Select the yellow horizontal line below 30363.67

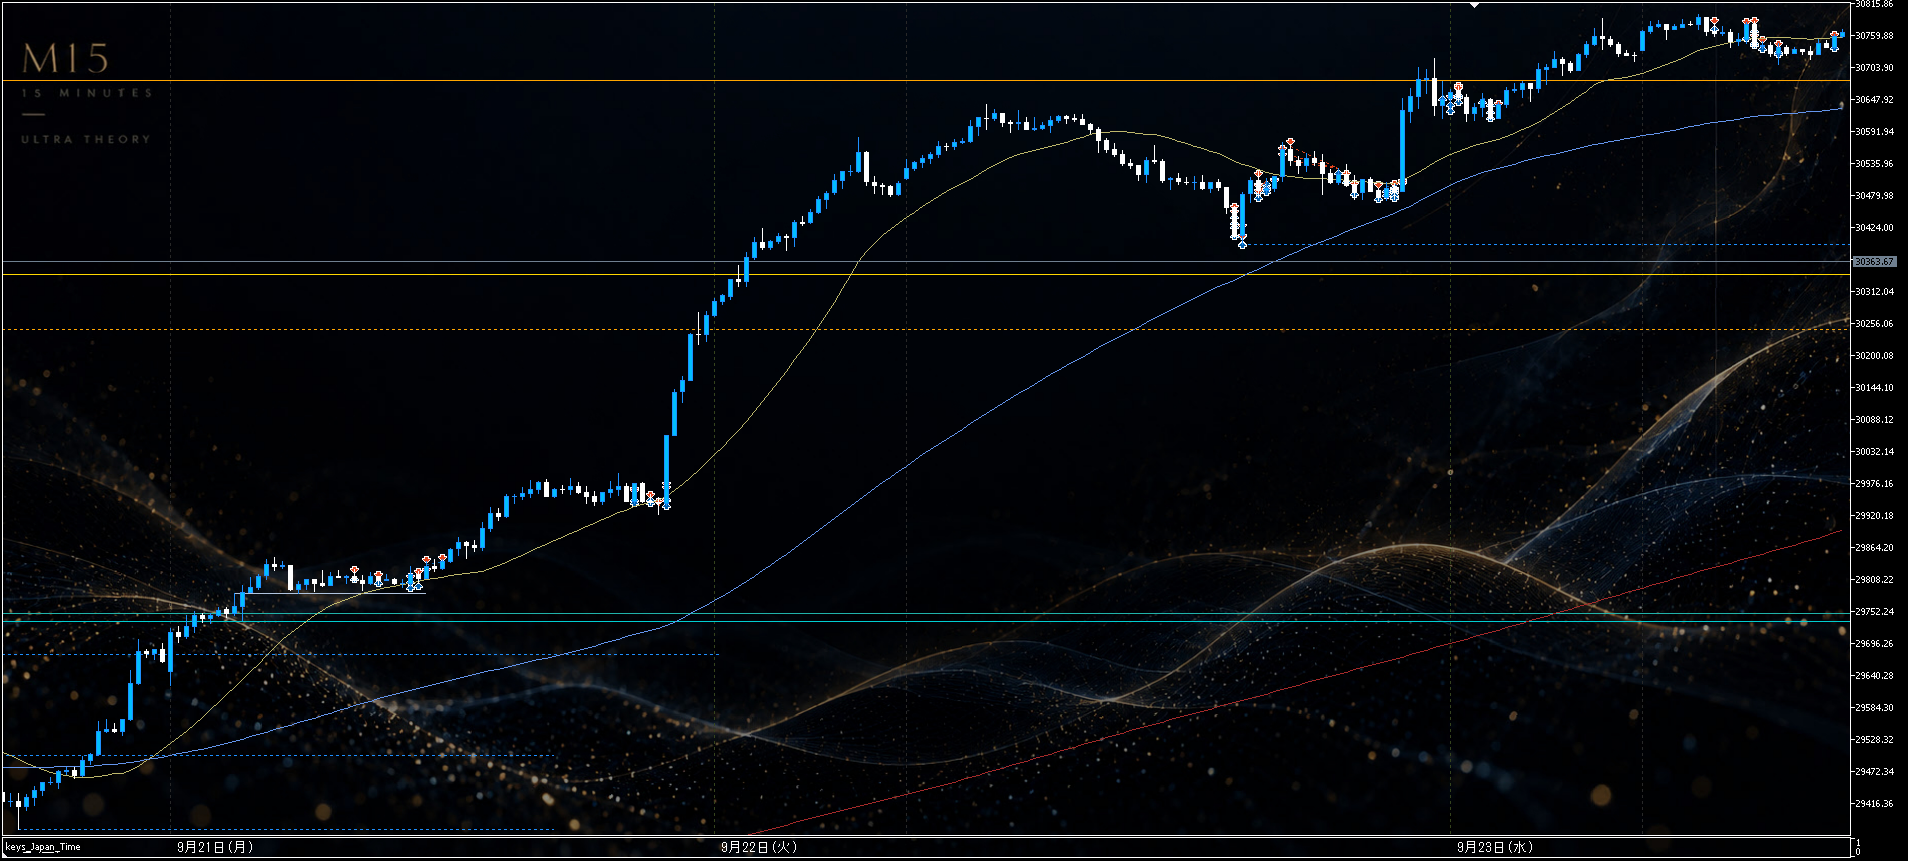[x=925, y=274]
